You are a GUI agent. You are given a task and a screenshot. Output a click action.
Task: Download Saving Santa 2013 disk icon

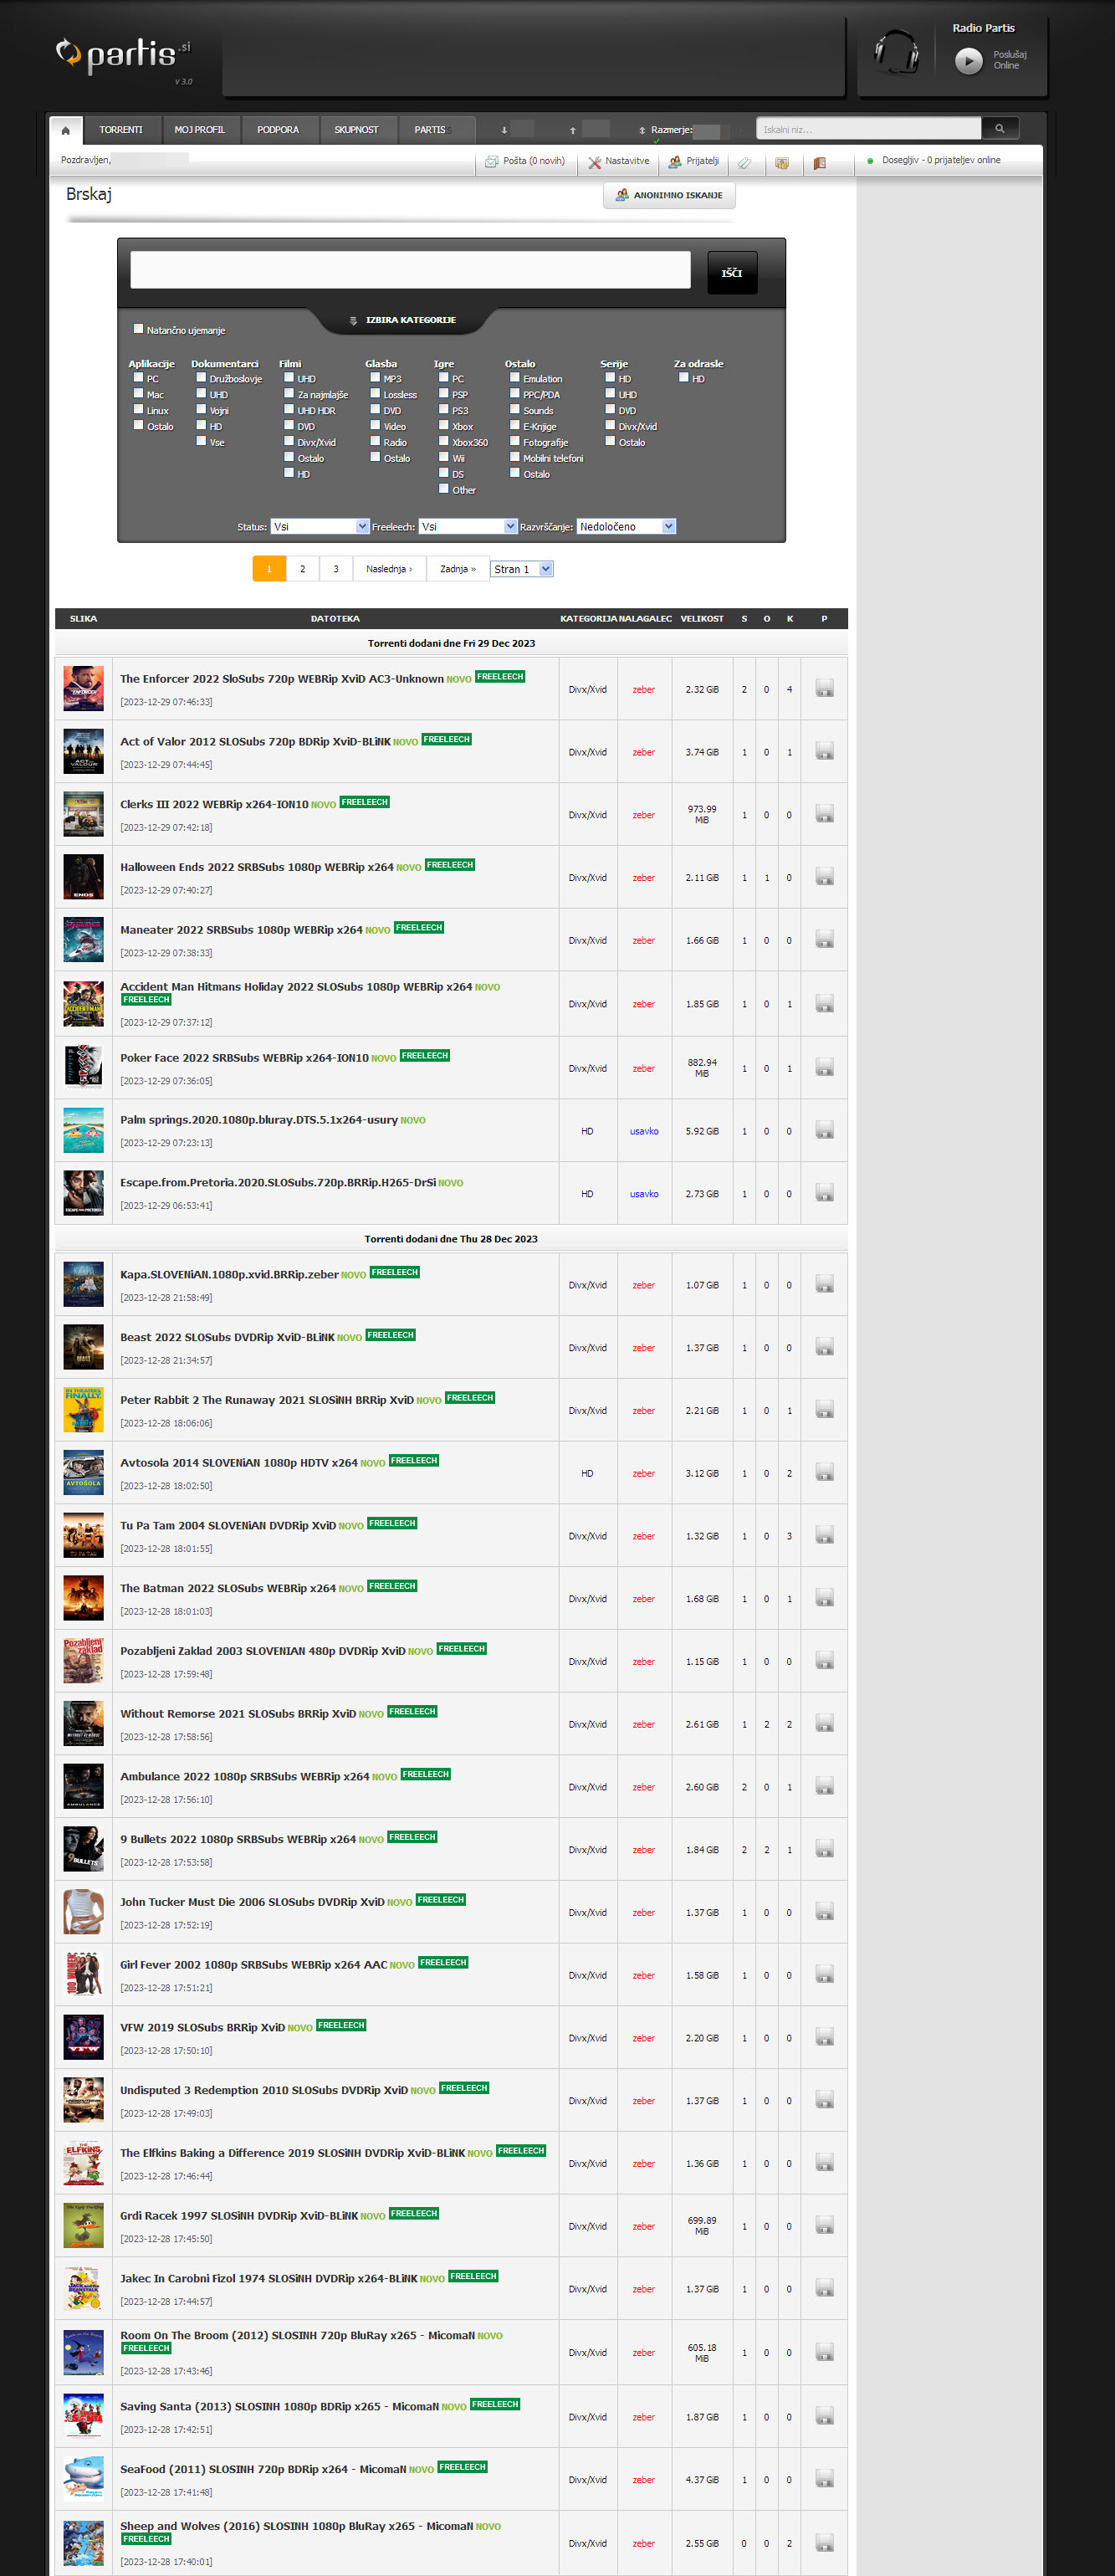pos(824,2417)
